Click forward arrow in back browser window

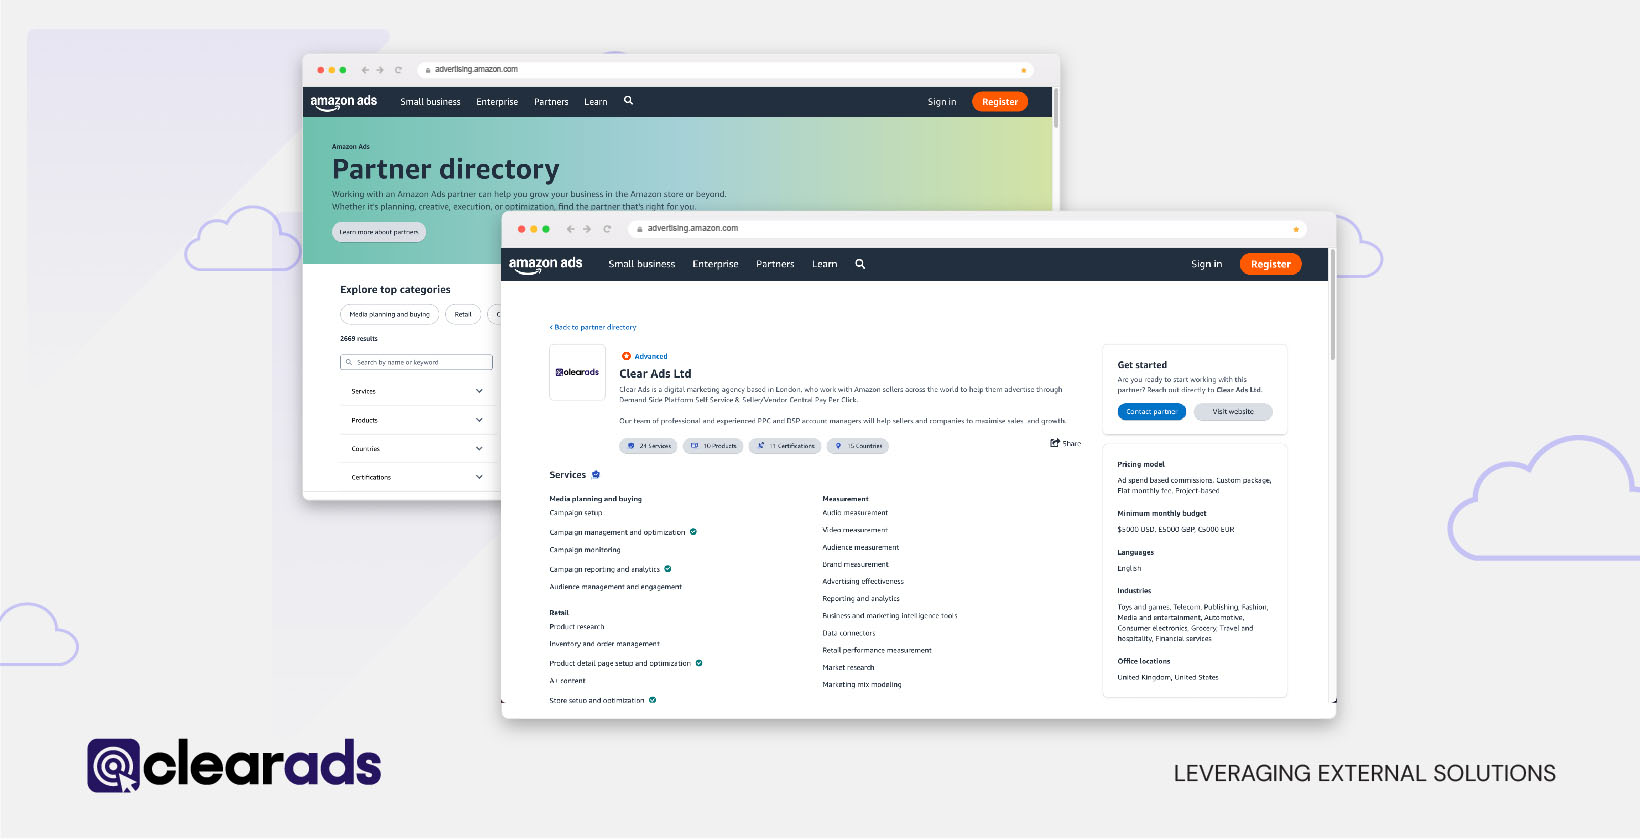click(x=380, y=70)
